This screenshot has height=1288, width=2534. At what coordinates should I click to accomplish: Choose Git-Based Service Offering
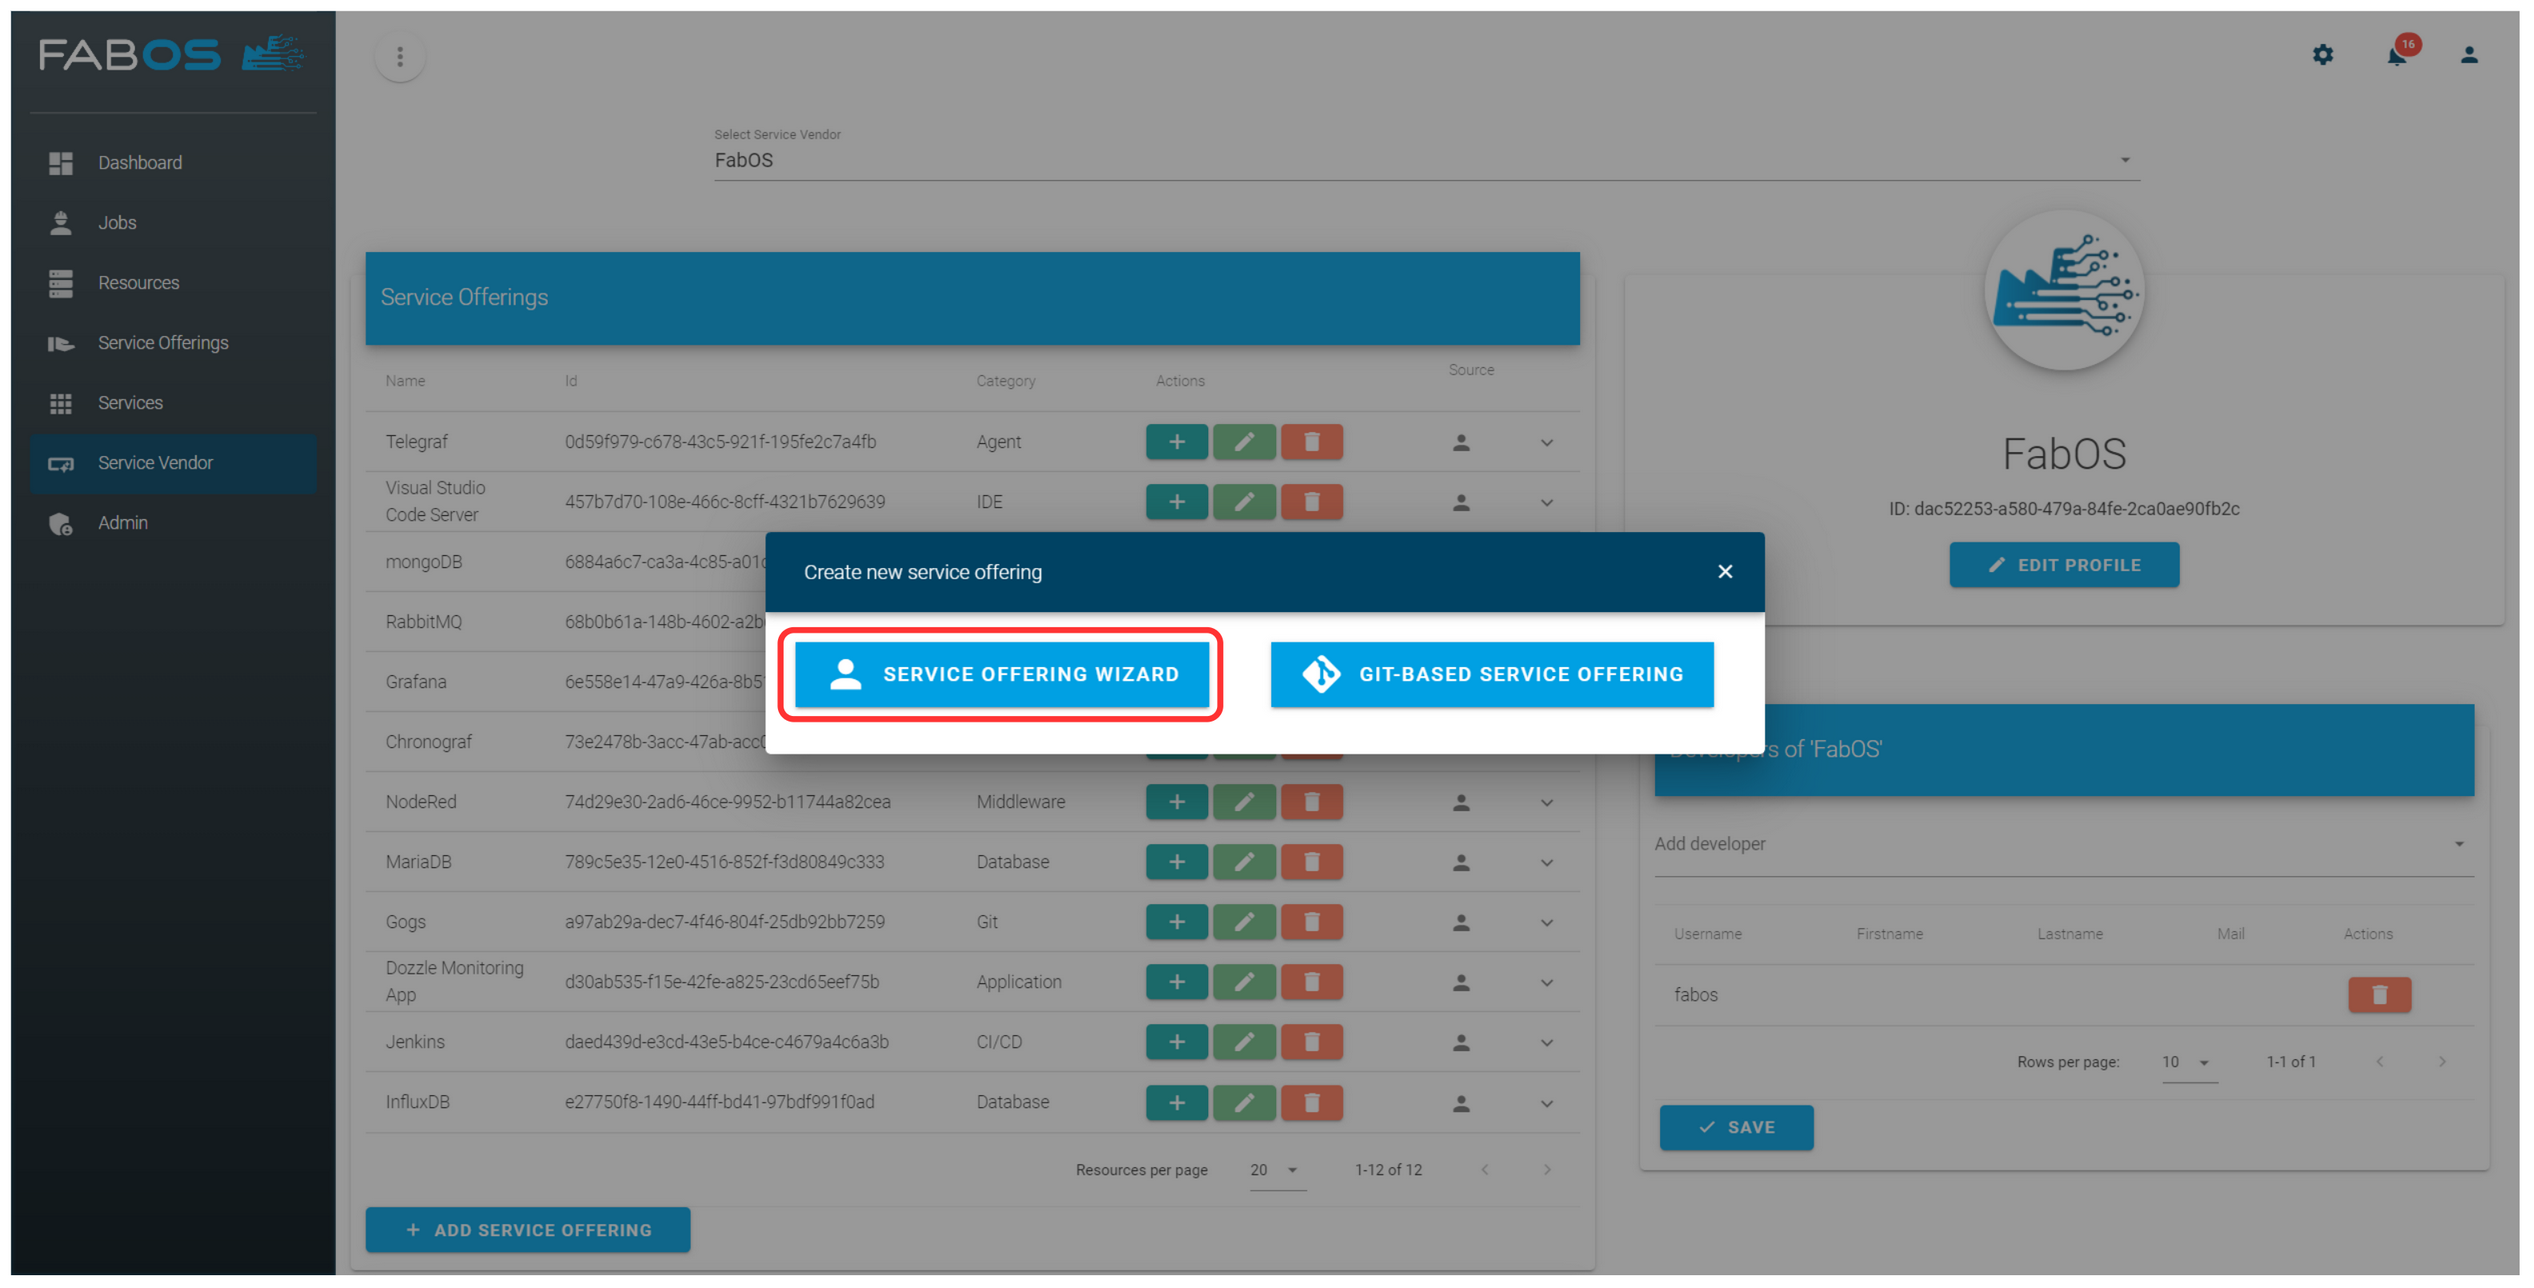point(1489,674)
